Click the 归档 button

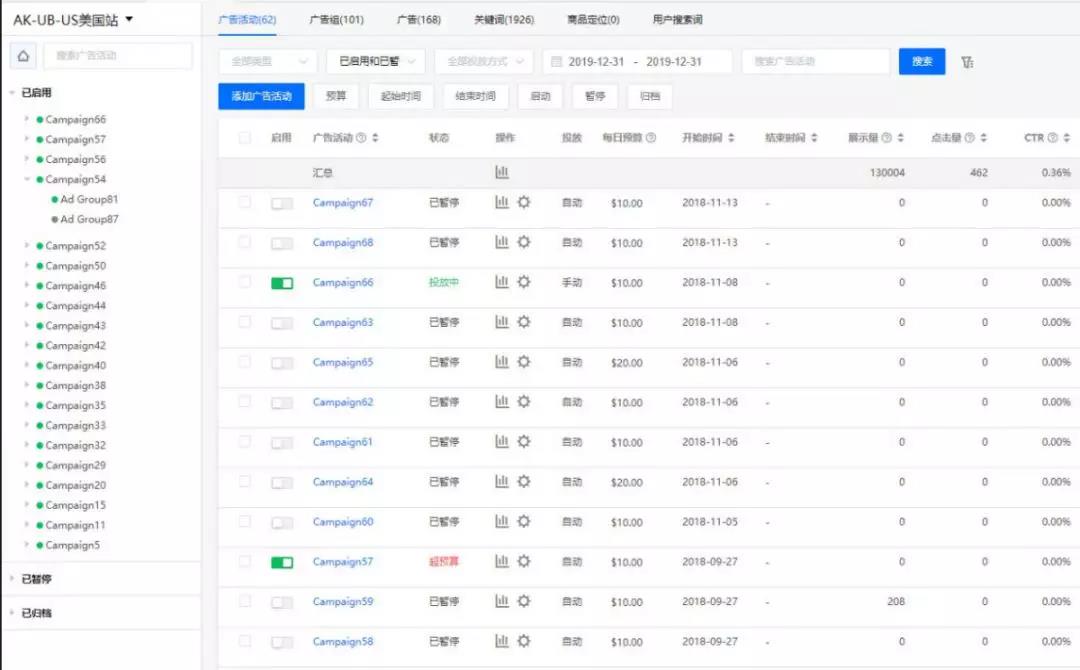point(650,96)
